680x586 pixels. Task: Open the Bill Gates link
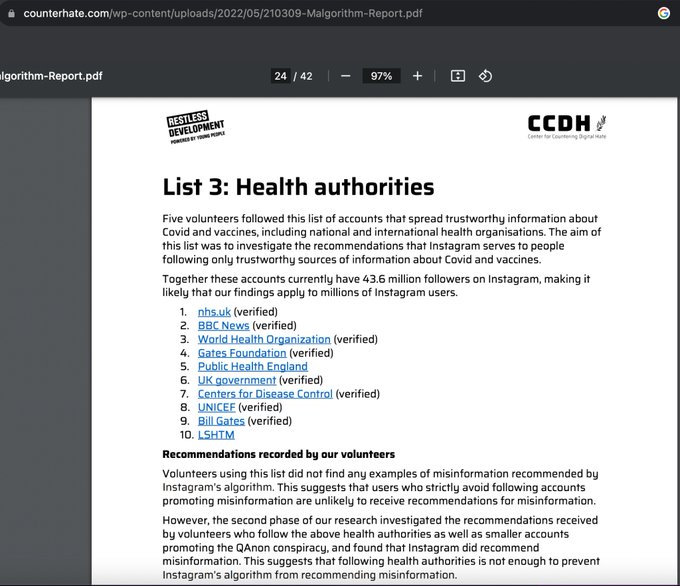pyautogui.click(x=221, y=421)
